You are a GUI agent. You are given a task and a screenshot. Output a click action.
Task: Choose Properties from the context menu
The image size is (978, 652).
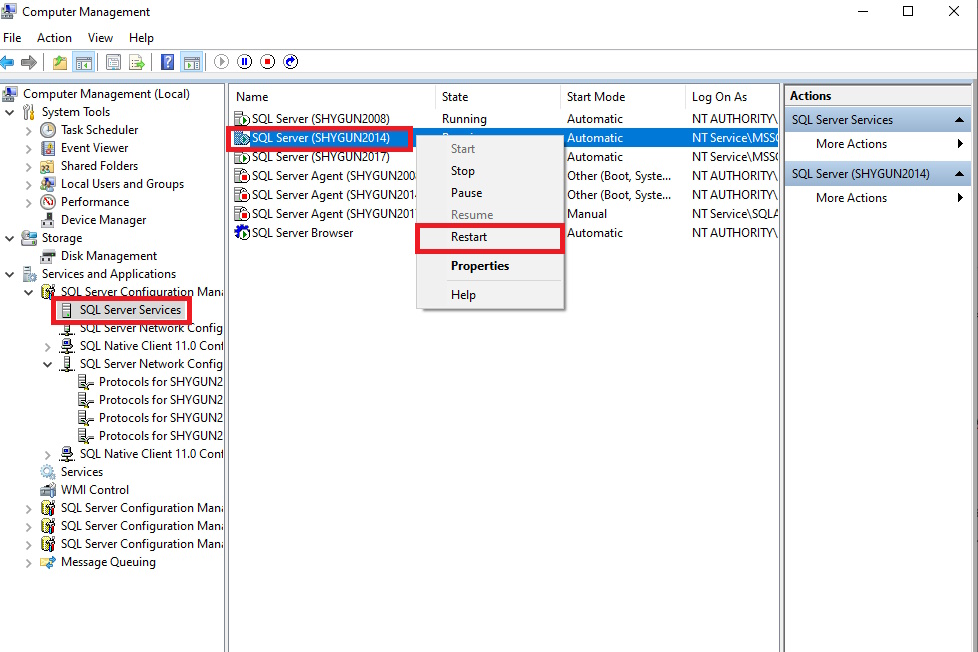(490, 266)
